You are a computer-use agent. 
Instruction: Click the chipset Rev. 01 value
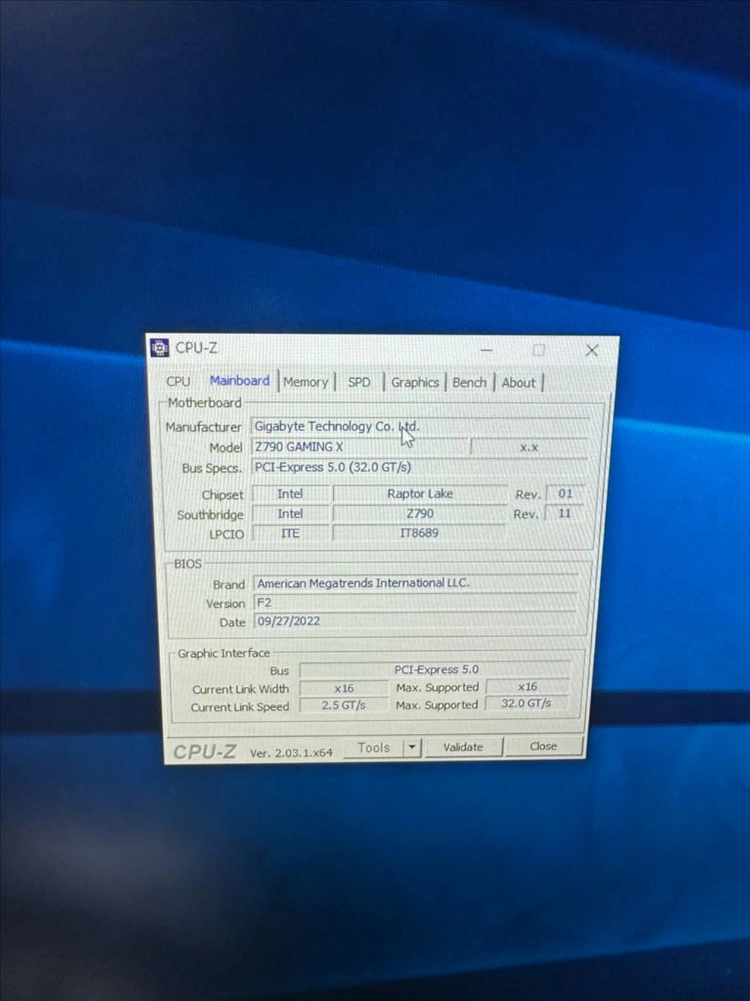(x=565, y=493)
